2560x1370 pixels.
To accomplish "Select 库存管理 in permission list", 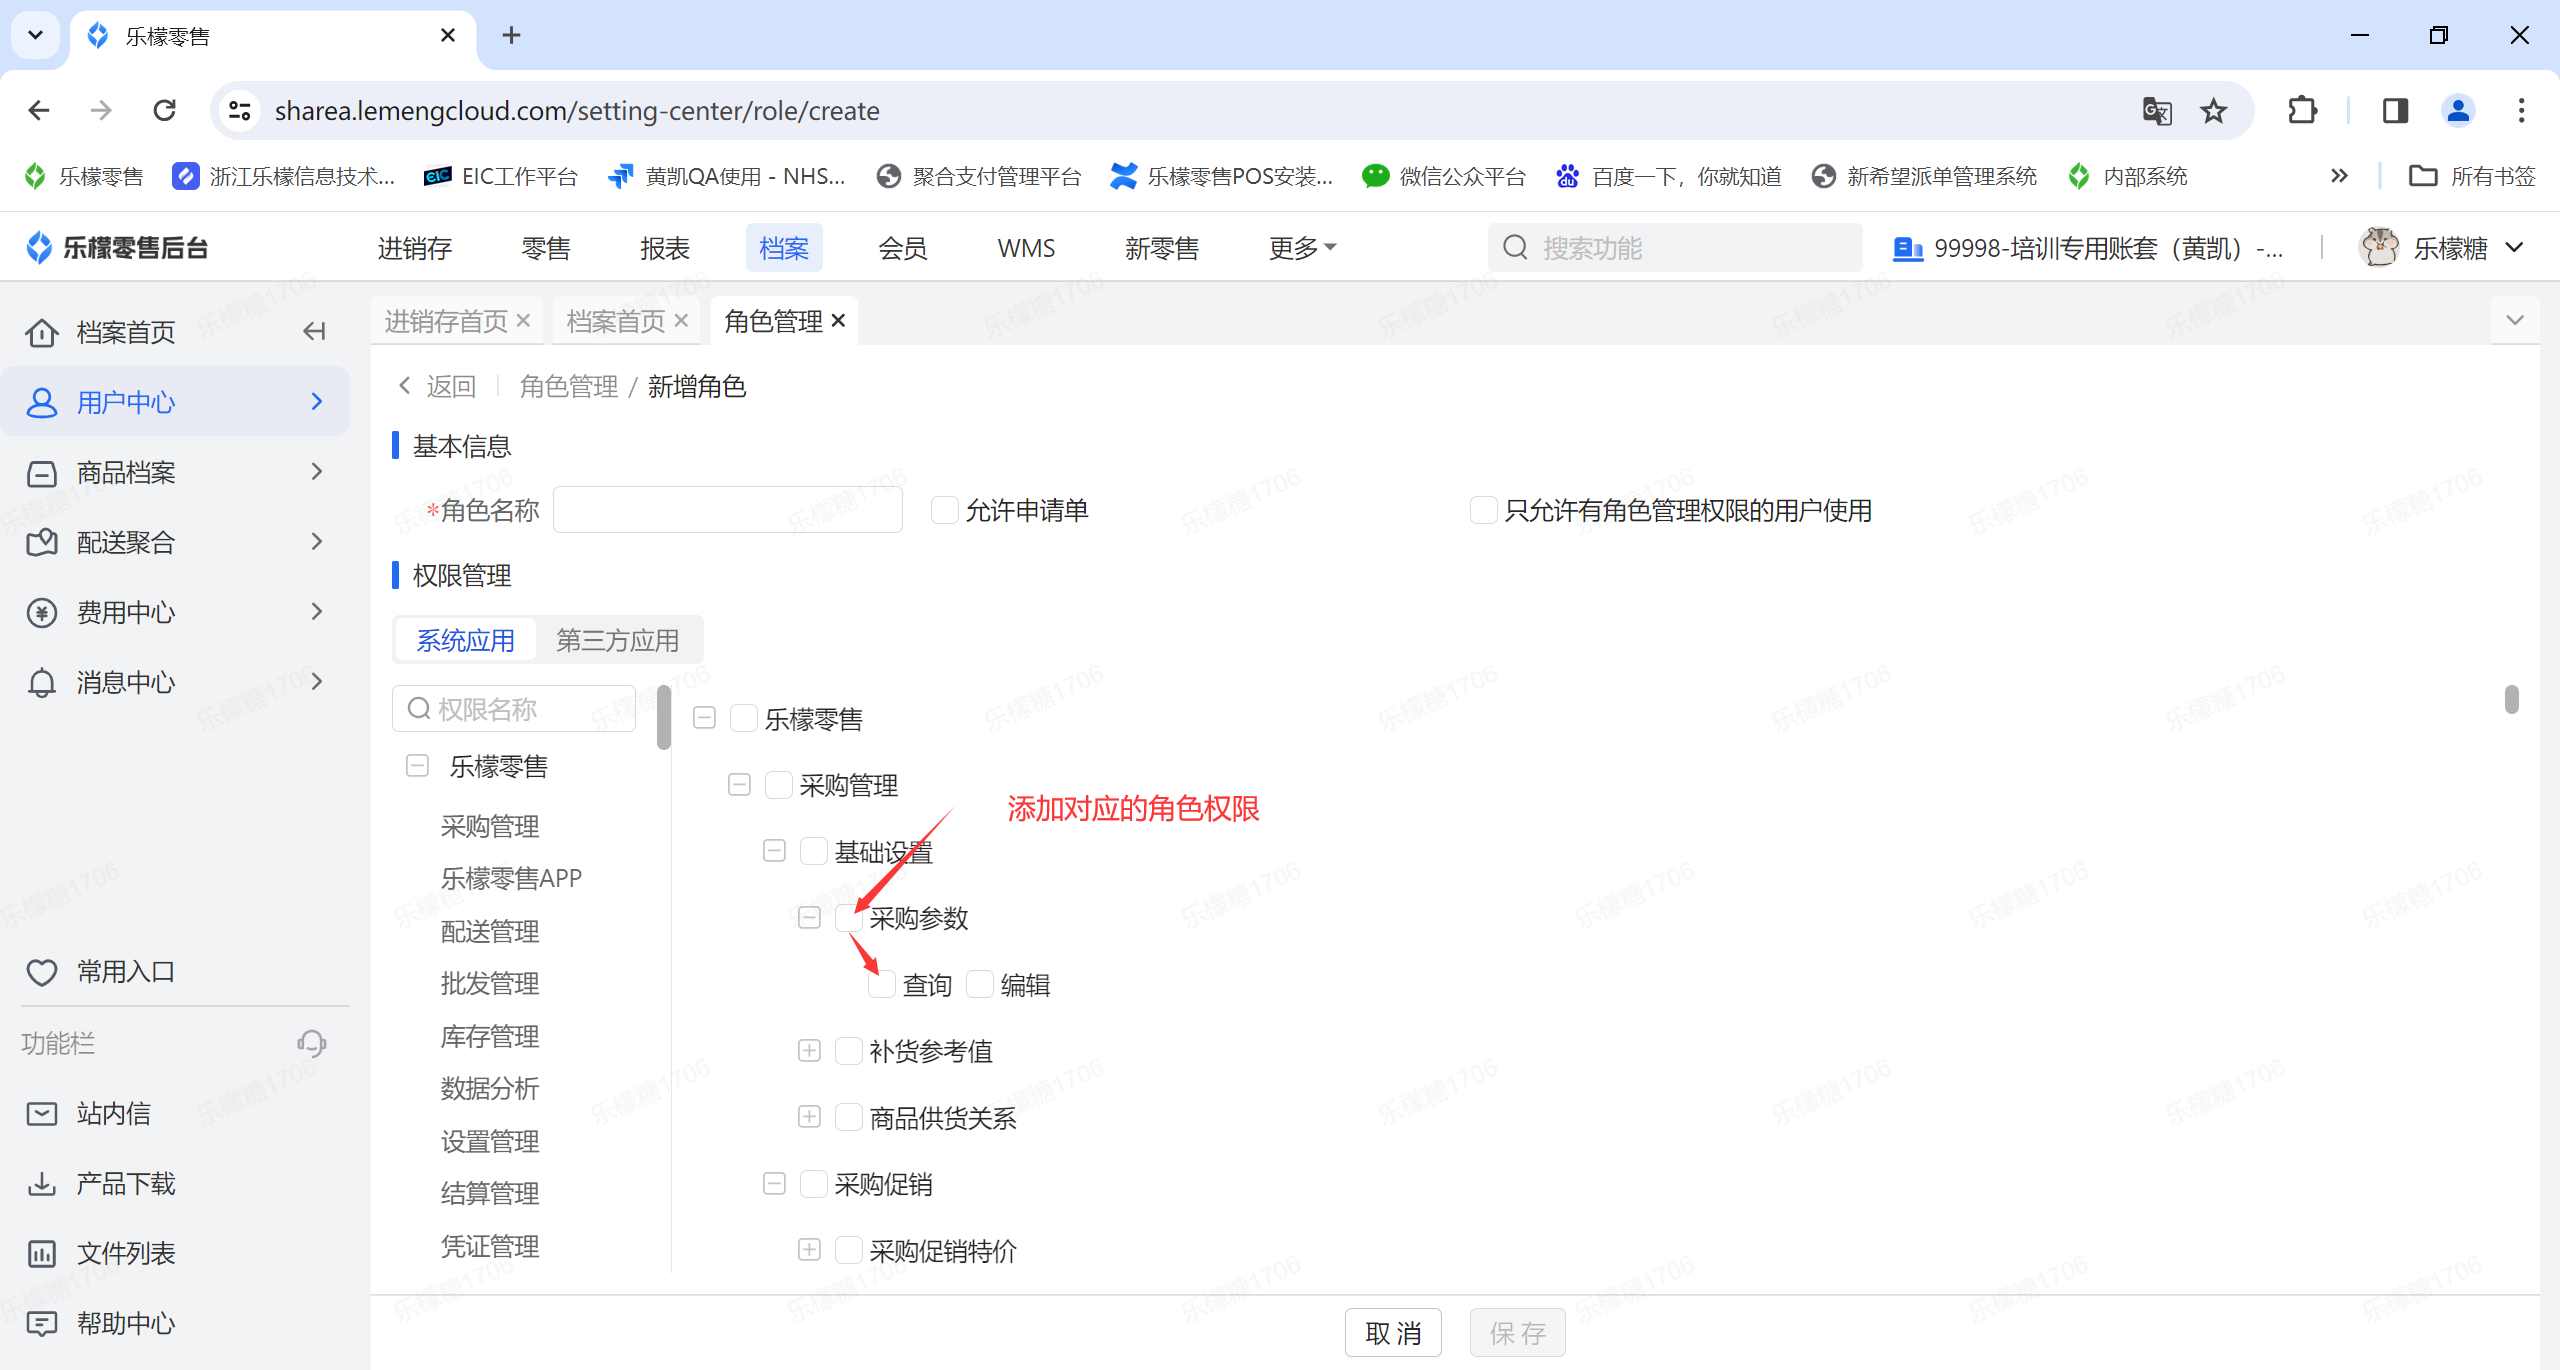I will tap(490, 1036).
